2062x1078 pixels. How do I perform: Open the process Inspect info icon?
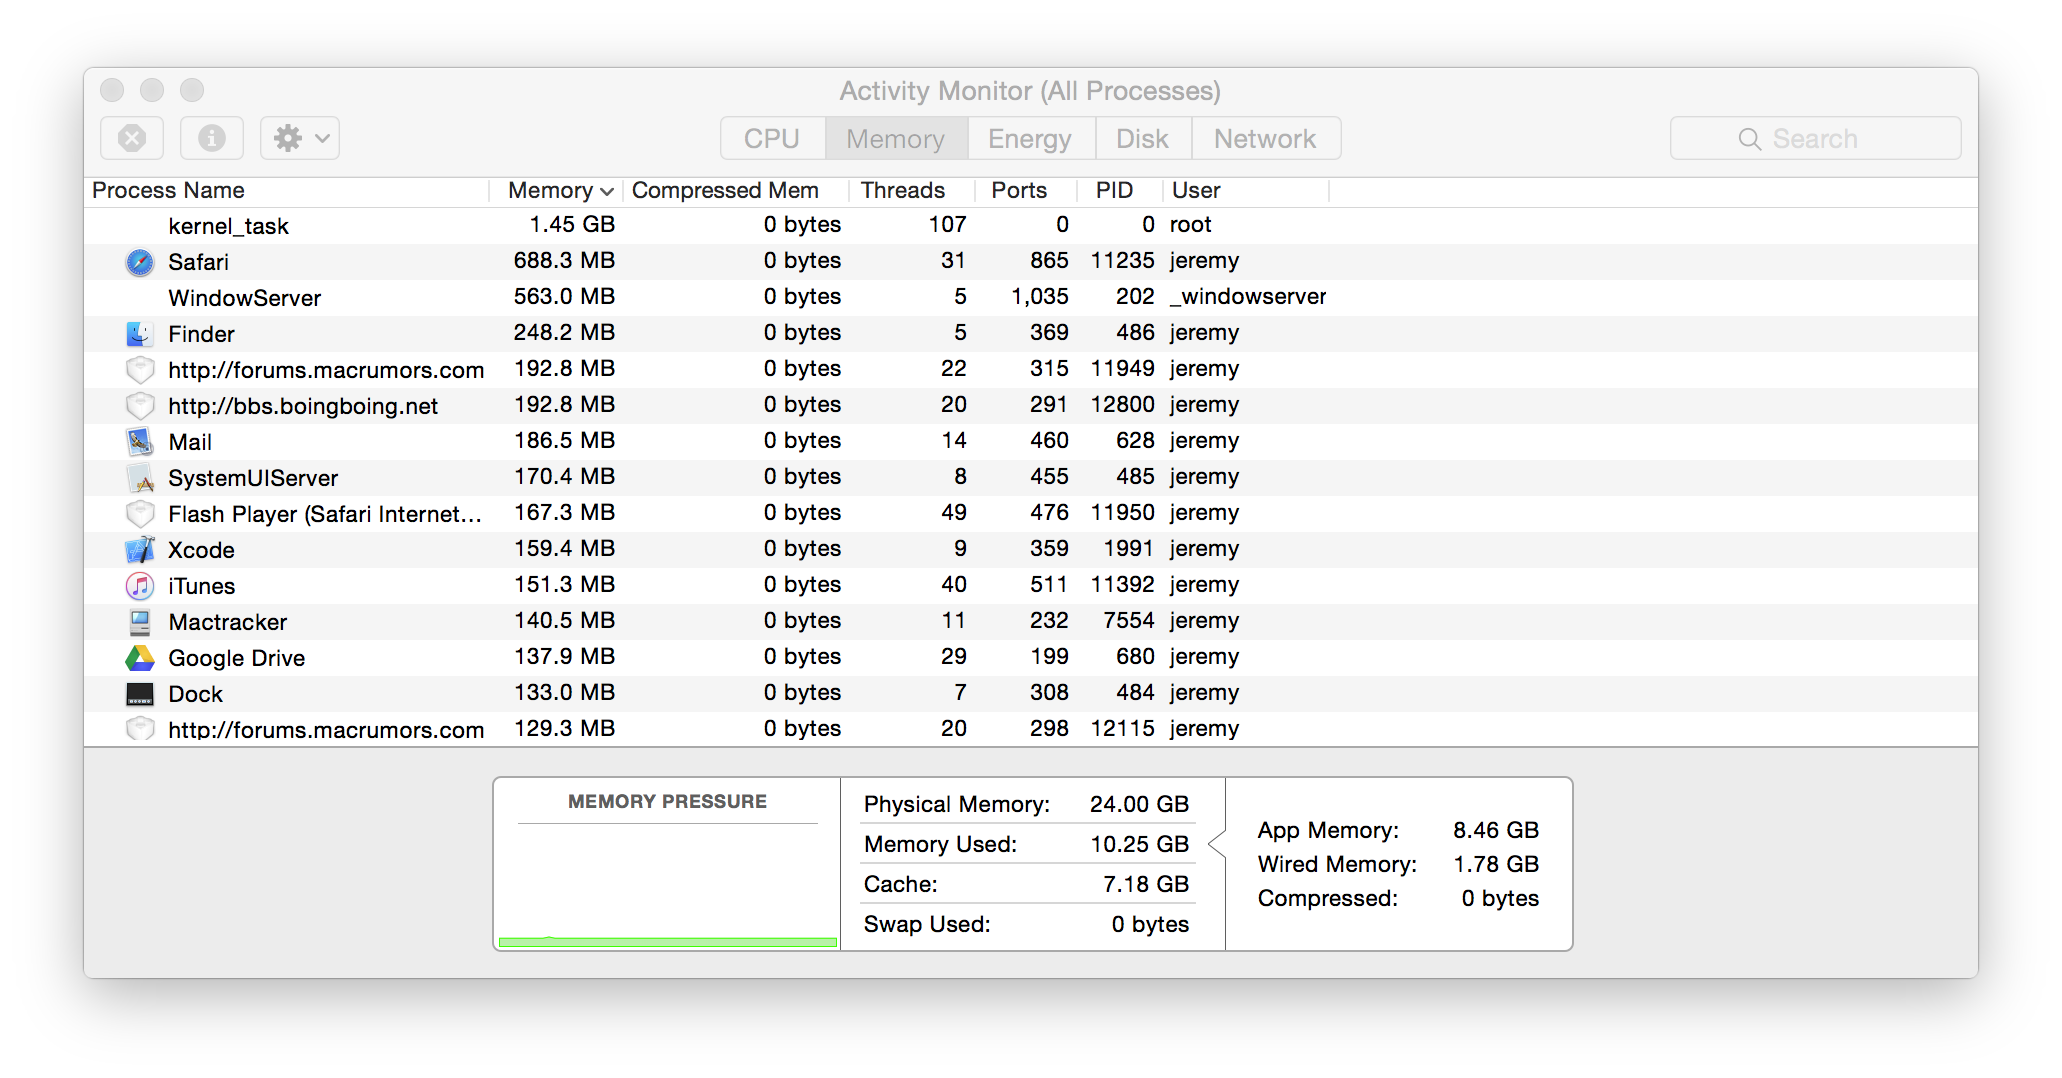click(212, 138)
